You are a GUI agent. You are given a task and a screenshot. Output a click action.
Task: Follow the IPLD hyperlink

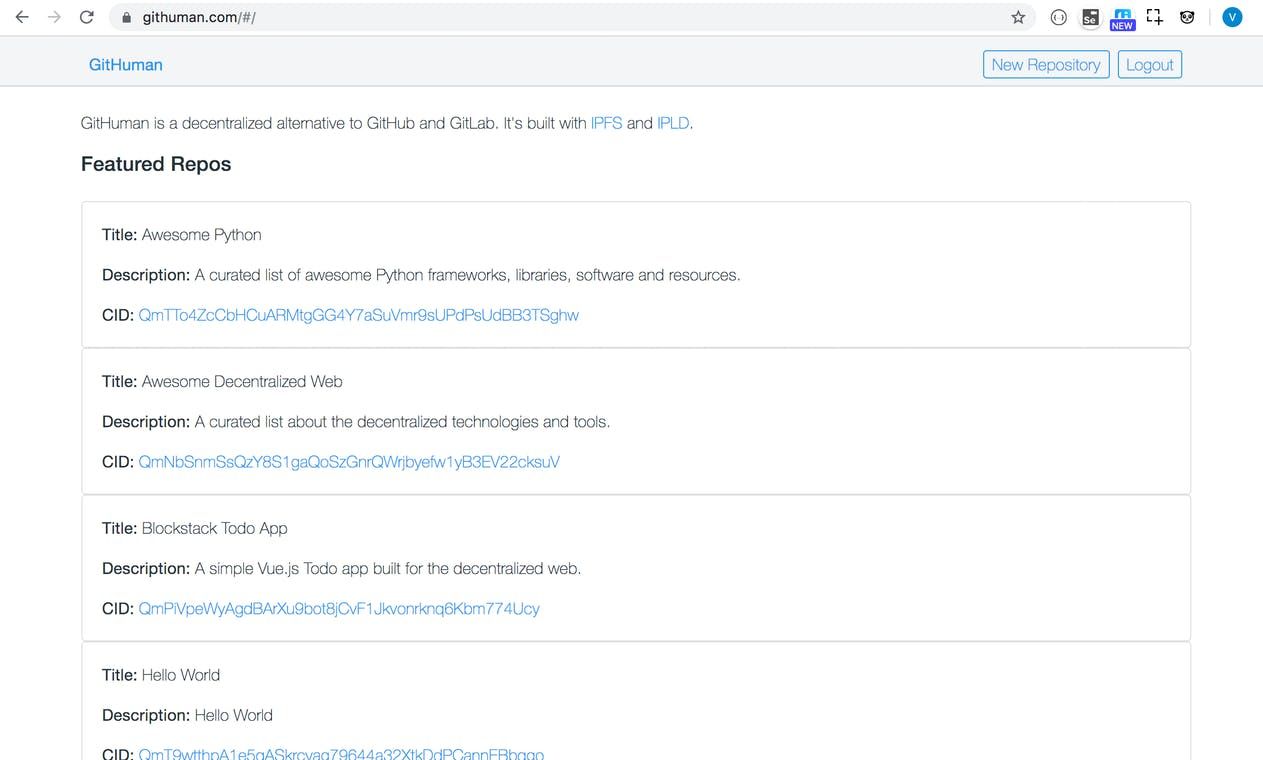[672, 123]
